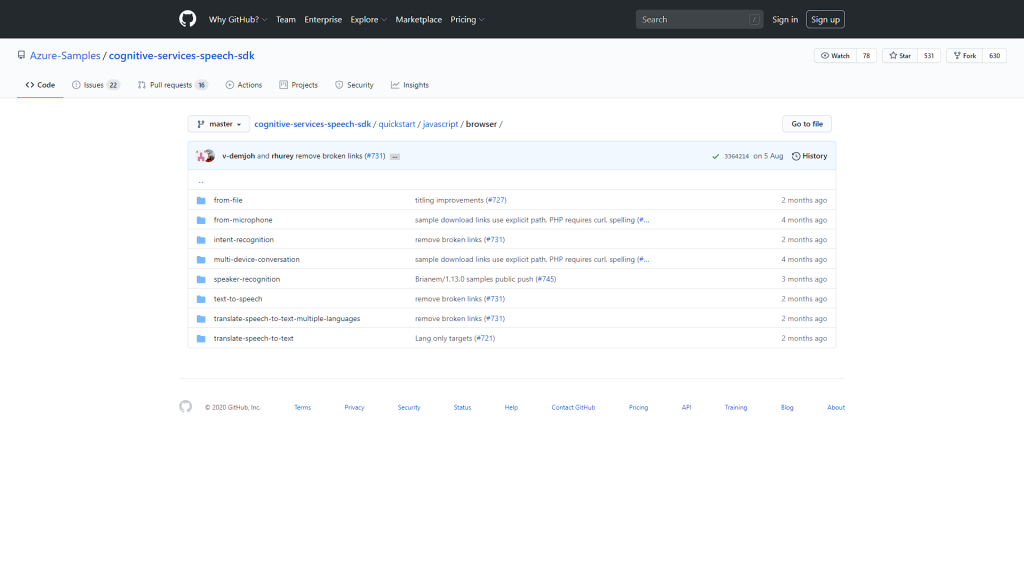Open the Team page link
The image size is (1024, 576).
pos(285,20)
